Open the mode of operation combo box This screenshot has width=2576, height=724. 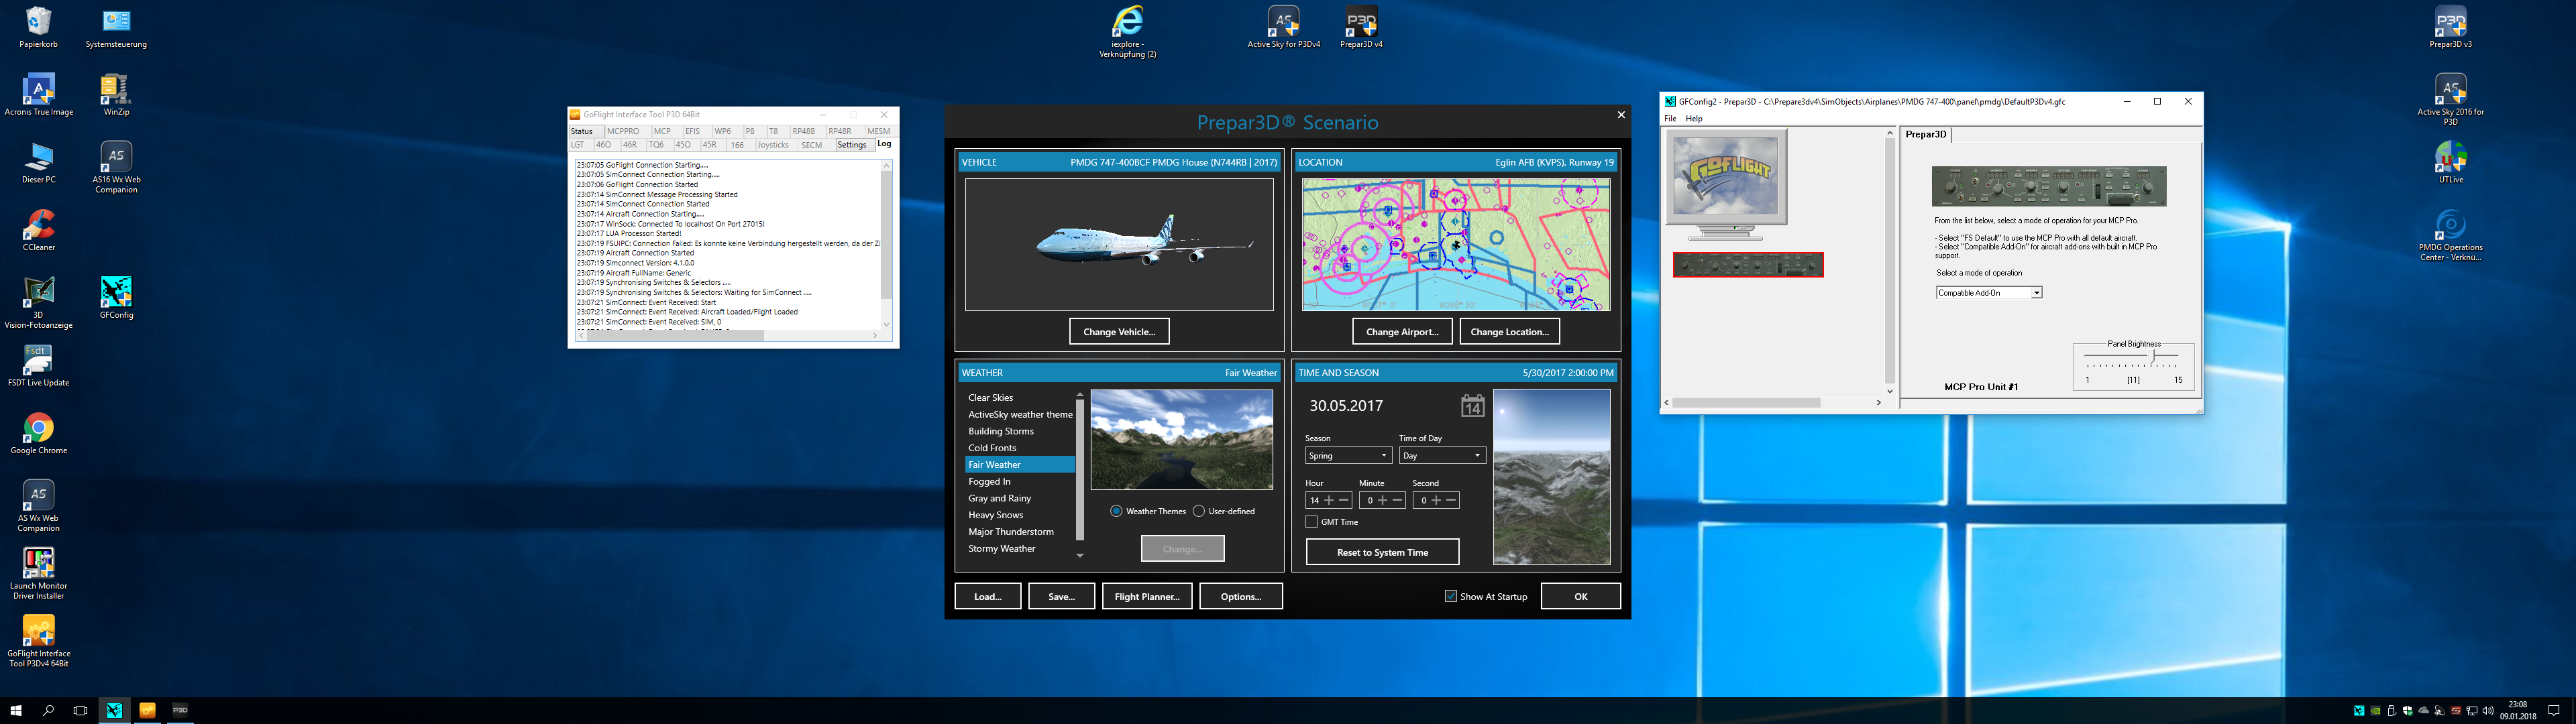click(x=1988, y=293)
